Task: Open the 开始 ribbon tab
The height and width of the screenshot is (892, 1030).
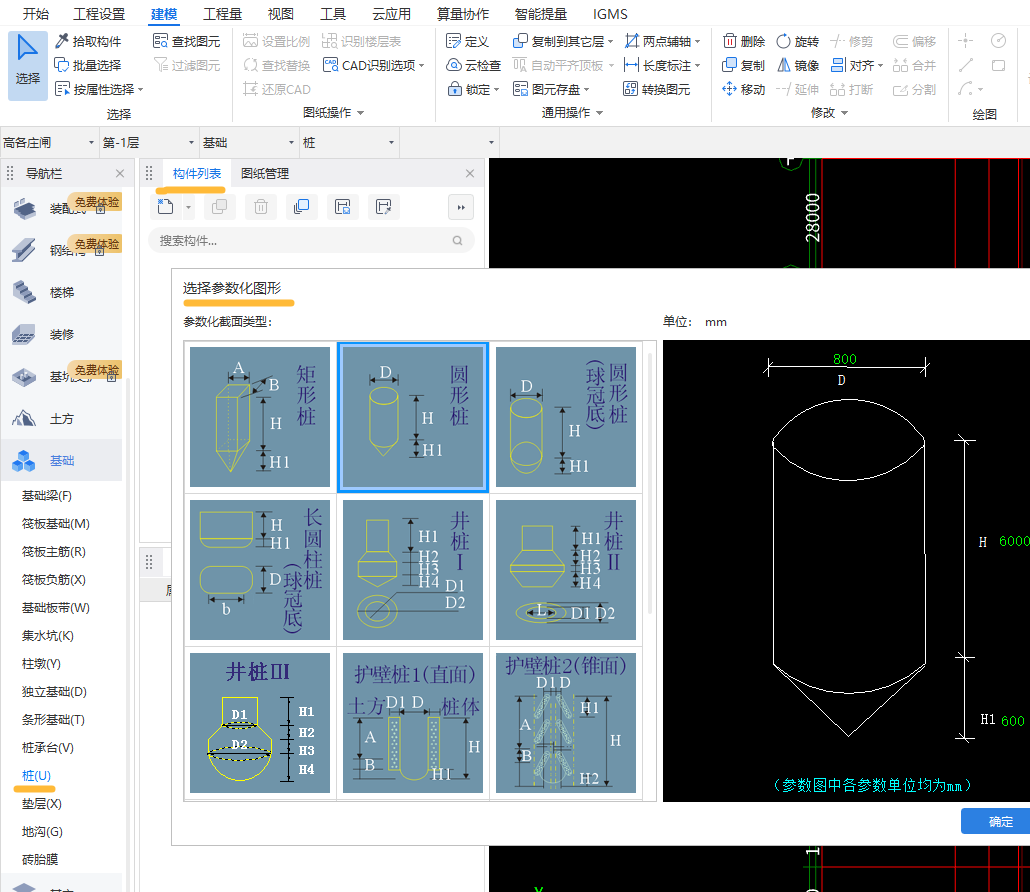Action: [x=35, y=14]
